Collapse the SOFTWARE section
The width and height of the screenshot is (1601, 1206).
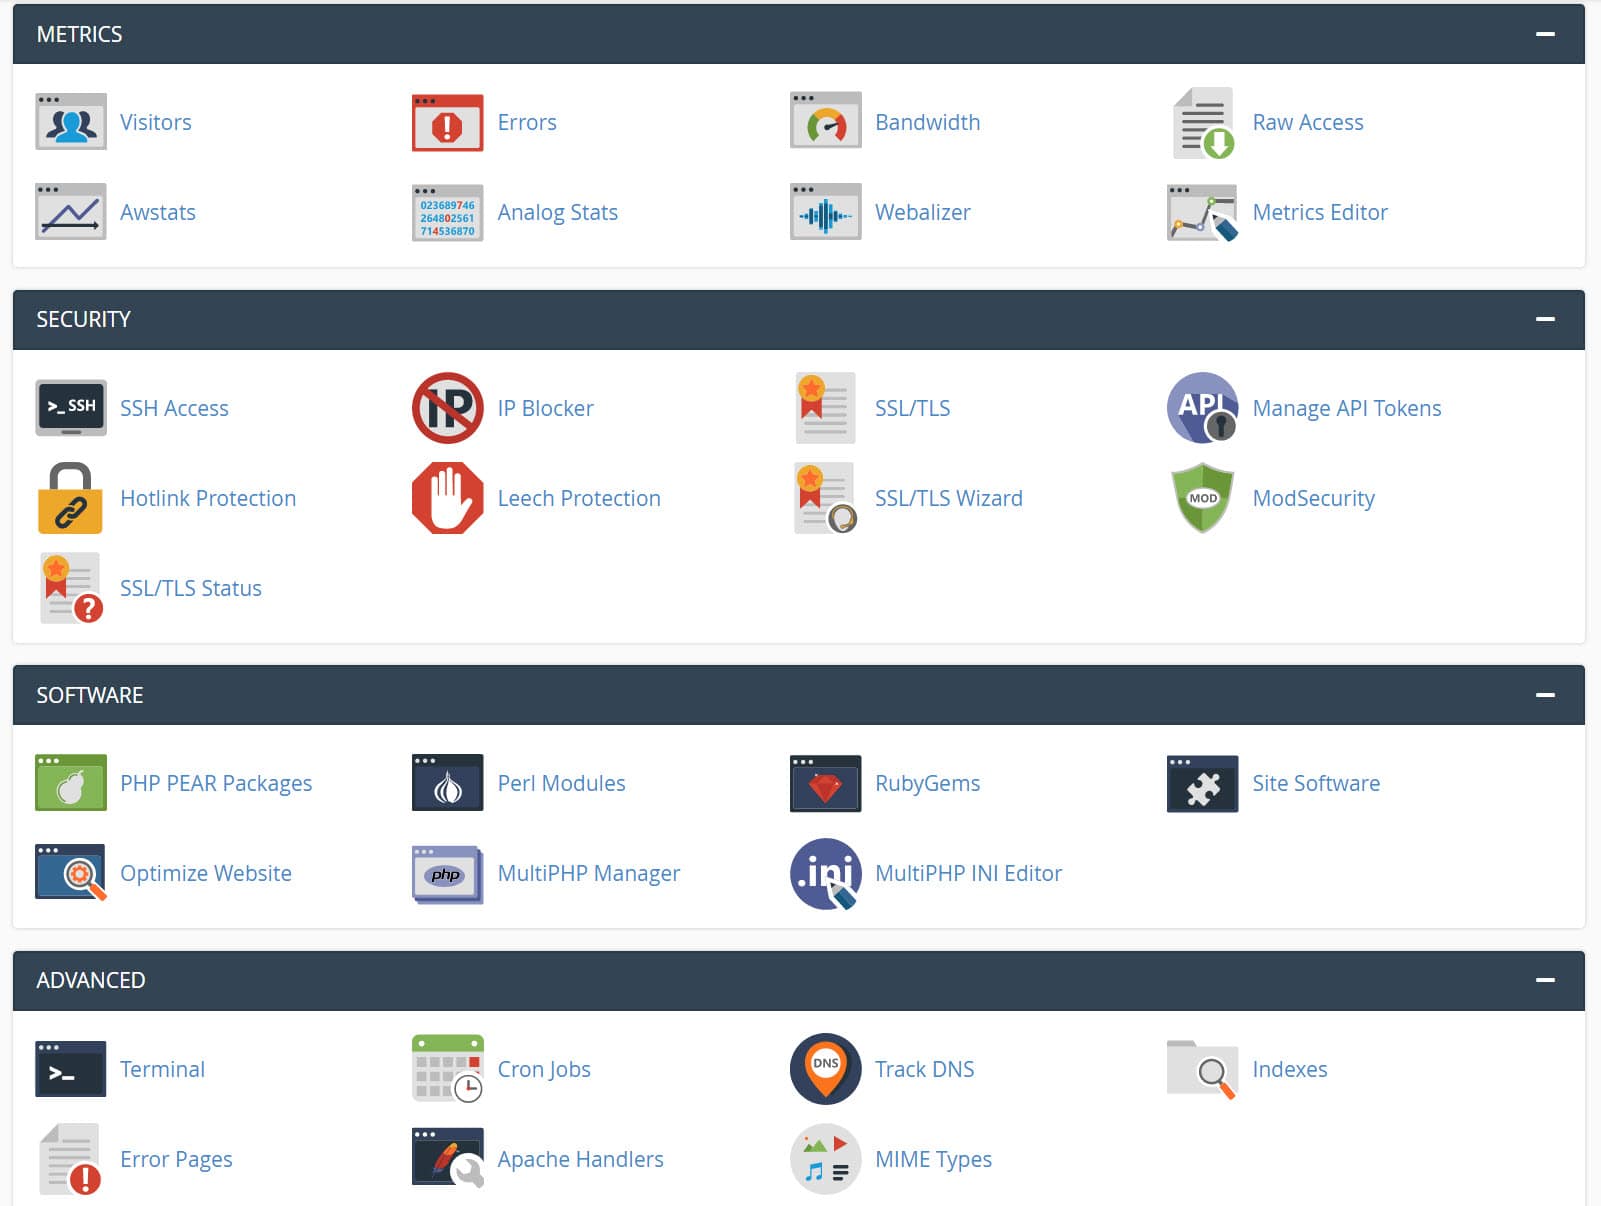1547,694
